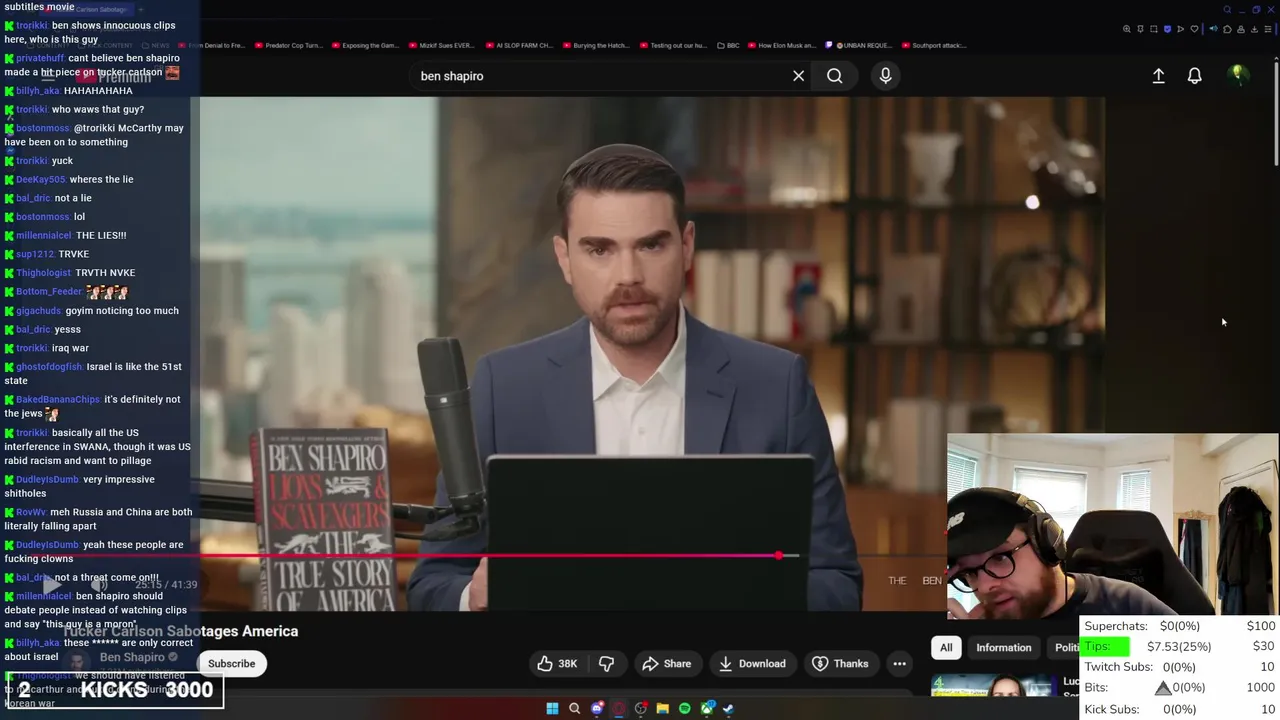The width and height of the screenshot is (1280, 720).
Task: Open YouTube notifications bell
Action: pyautogui.click(x=1194, y=76)
